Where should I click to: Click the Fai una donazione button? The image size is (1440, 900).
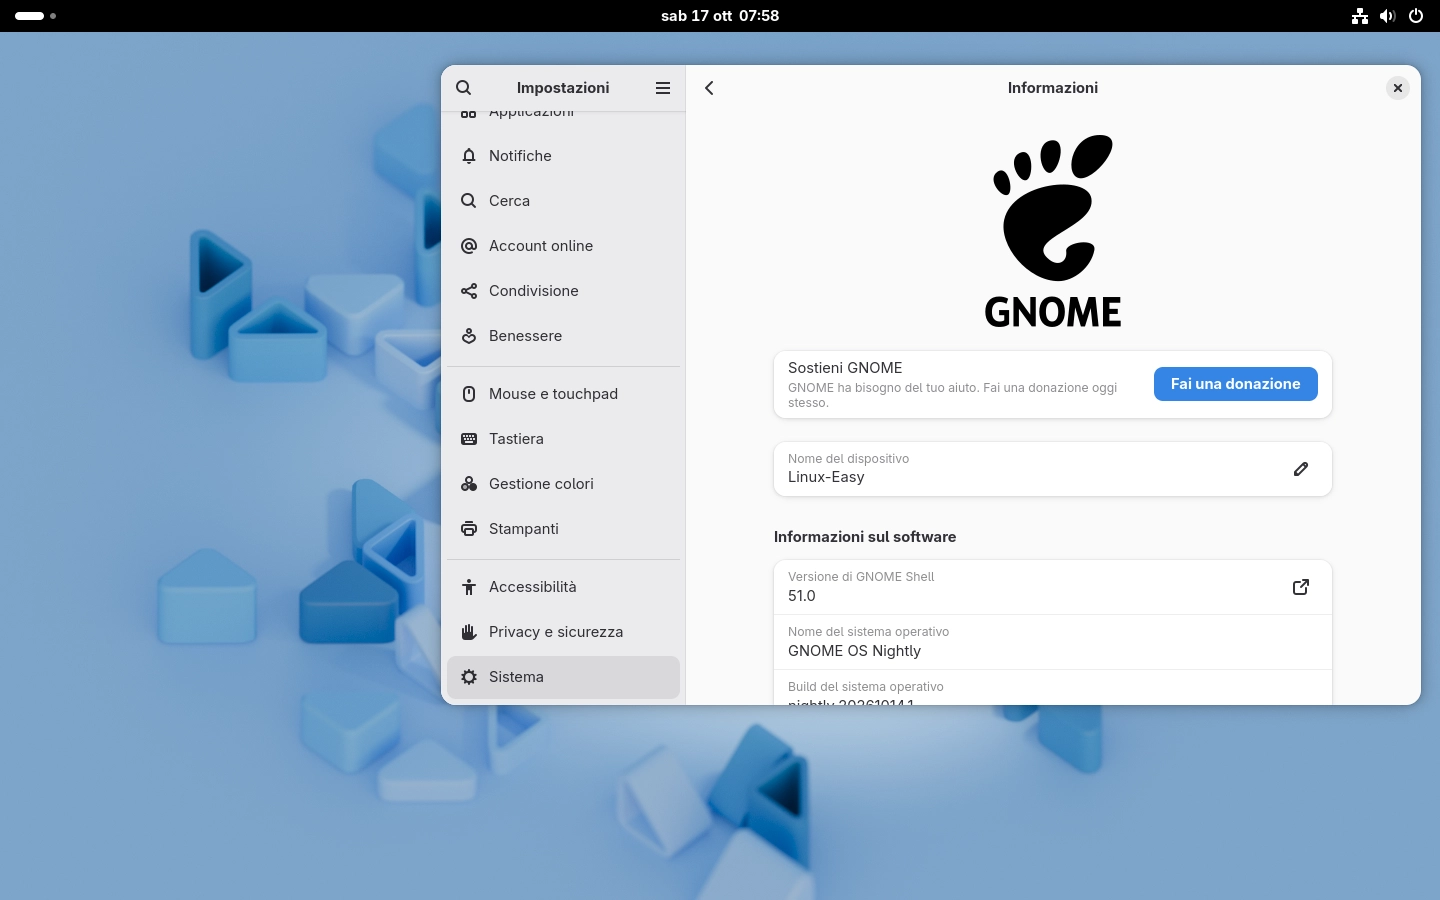click(x=1235, y=384)
